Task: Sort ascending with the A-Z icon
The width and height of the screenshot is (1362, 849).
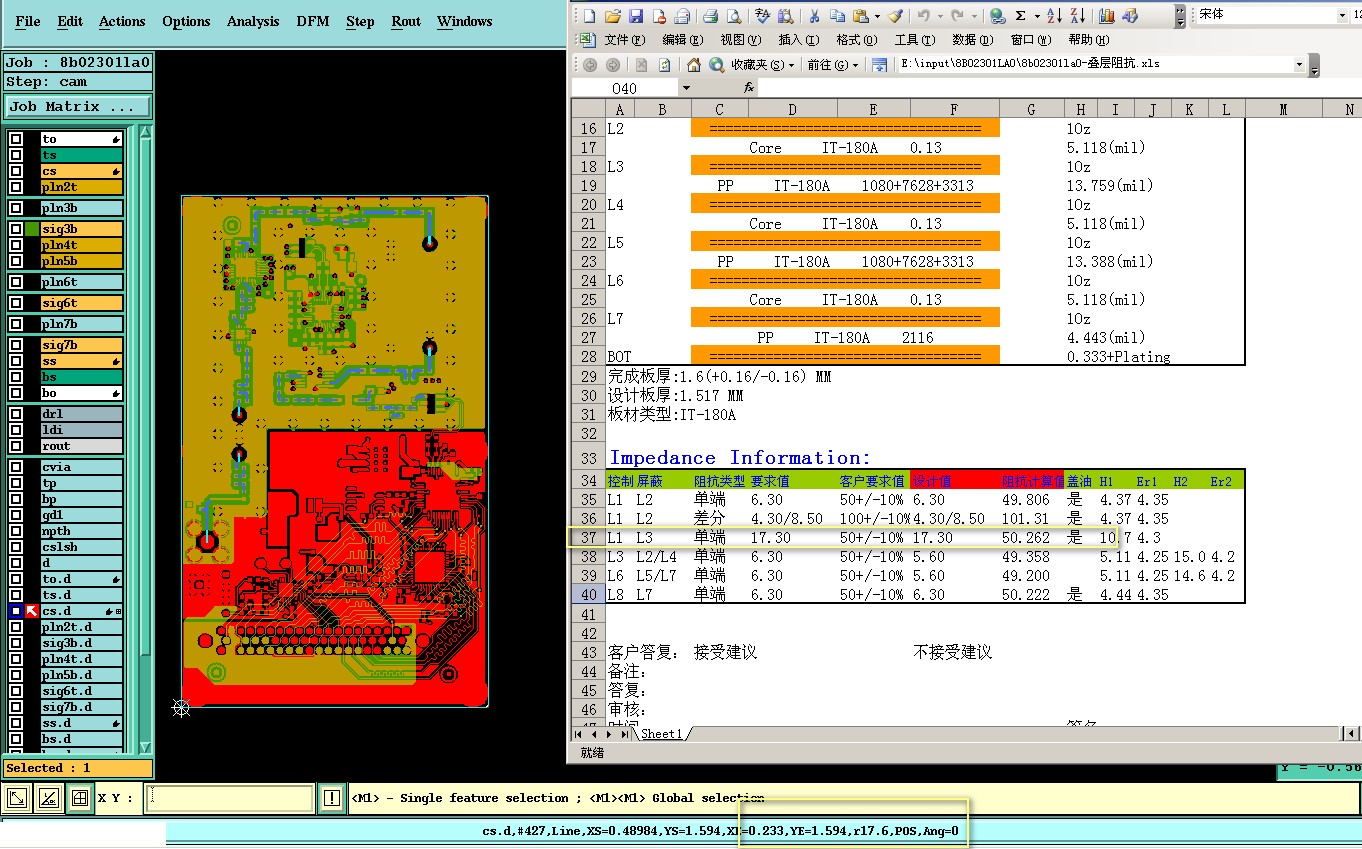Action: (1053, 15)
